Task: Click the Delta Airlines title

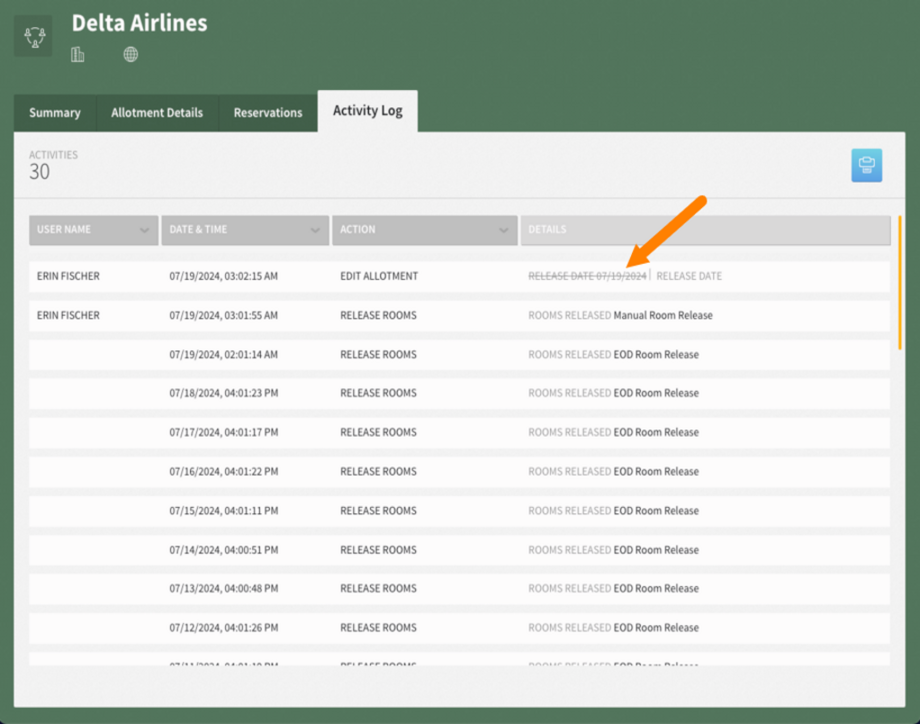Action: point(140,23)
